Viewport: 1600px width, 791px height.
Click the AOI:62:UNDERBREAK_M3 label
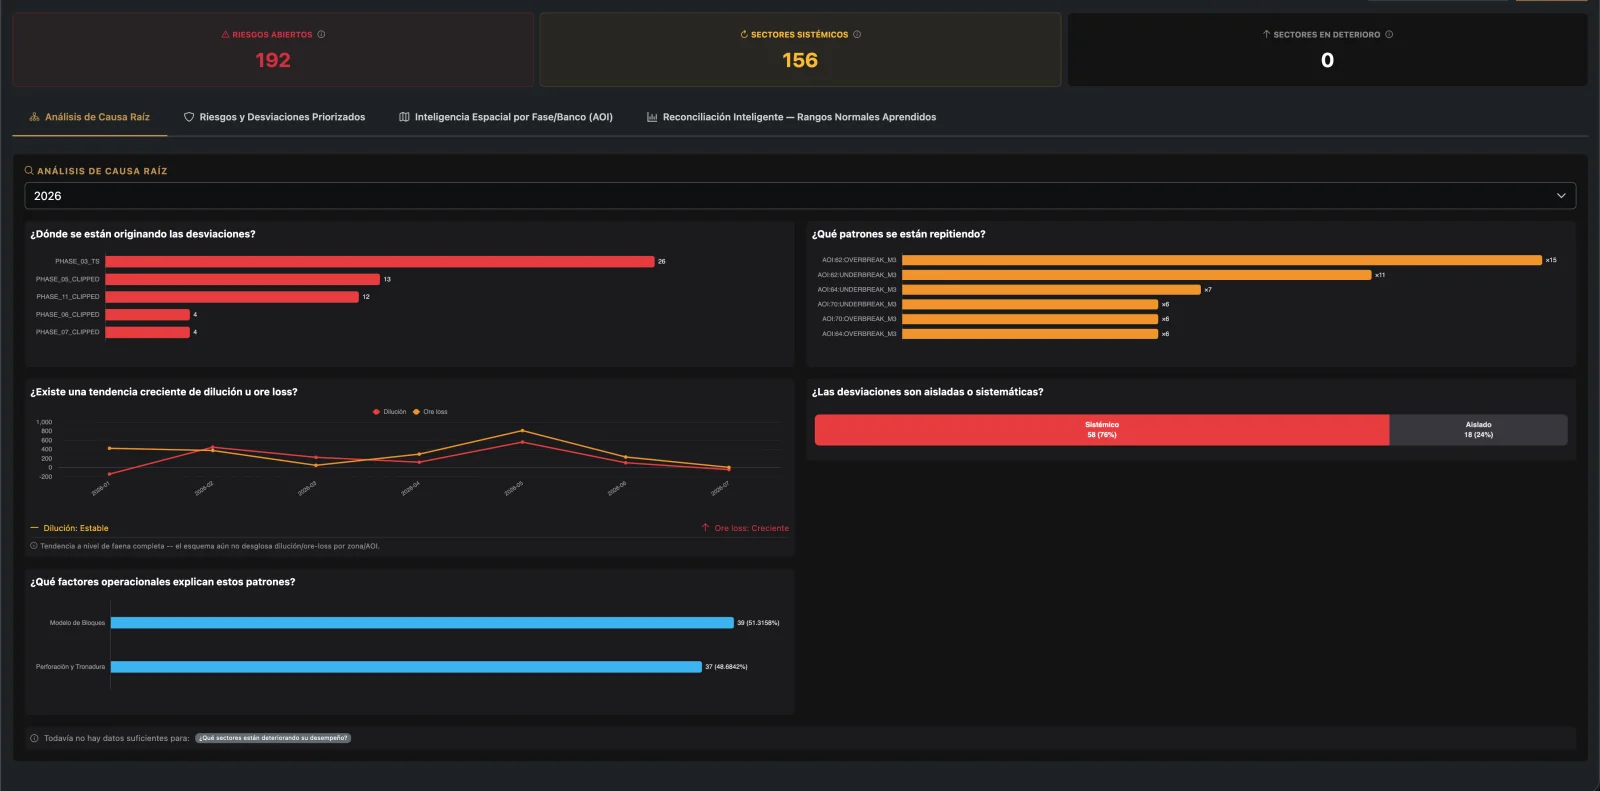pyautogui.click(x=857, y=275)
